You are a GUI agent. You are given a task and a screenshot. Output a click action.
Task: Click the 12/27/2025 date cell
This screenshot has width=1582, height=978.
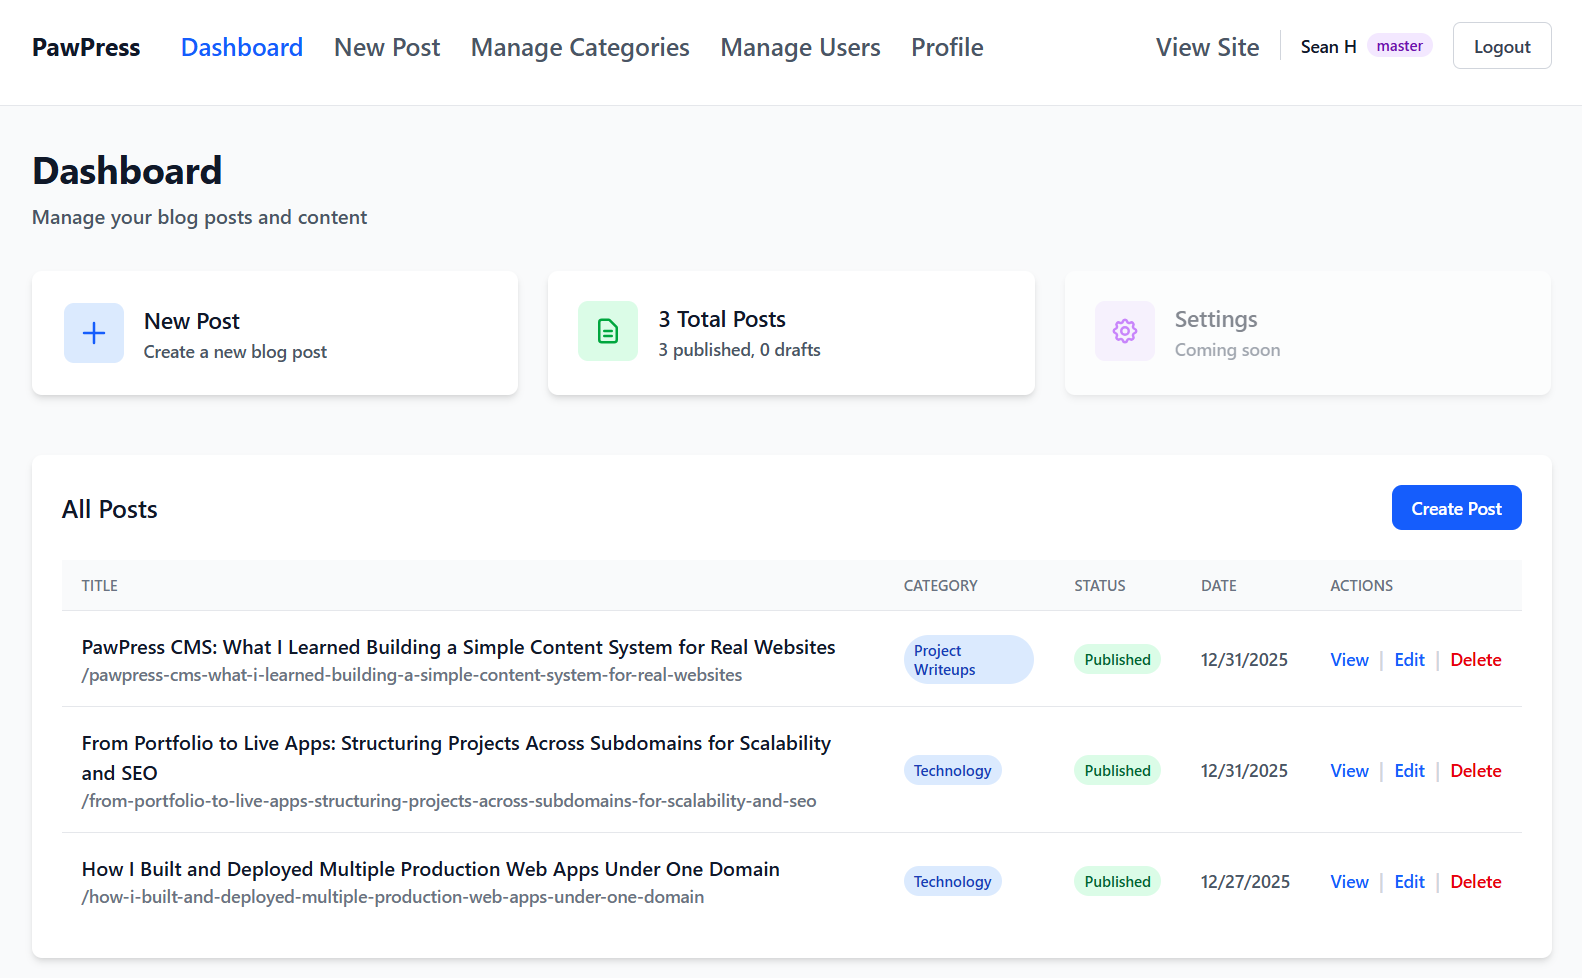[1245, 882]
